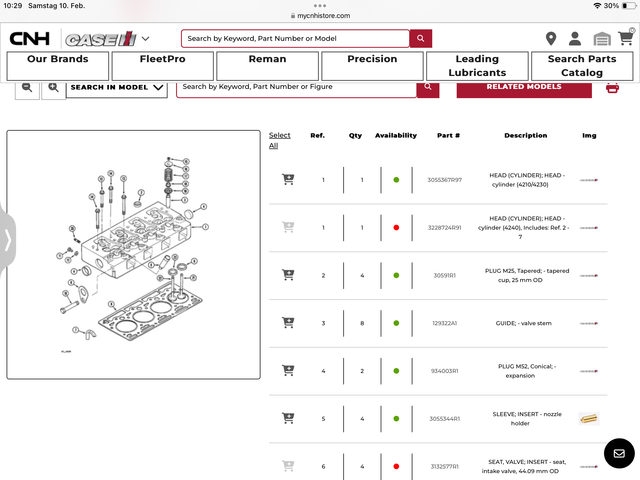Click the SLEEVE INSERT nozzle holder description

pyautogui.click(x=527, y=419)
